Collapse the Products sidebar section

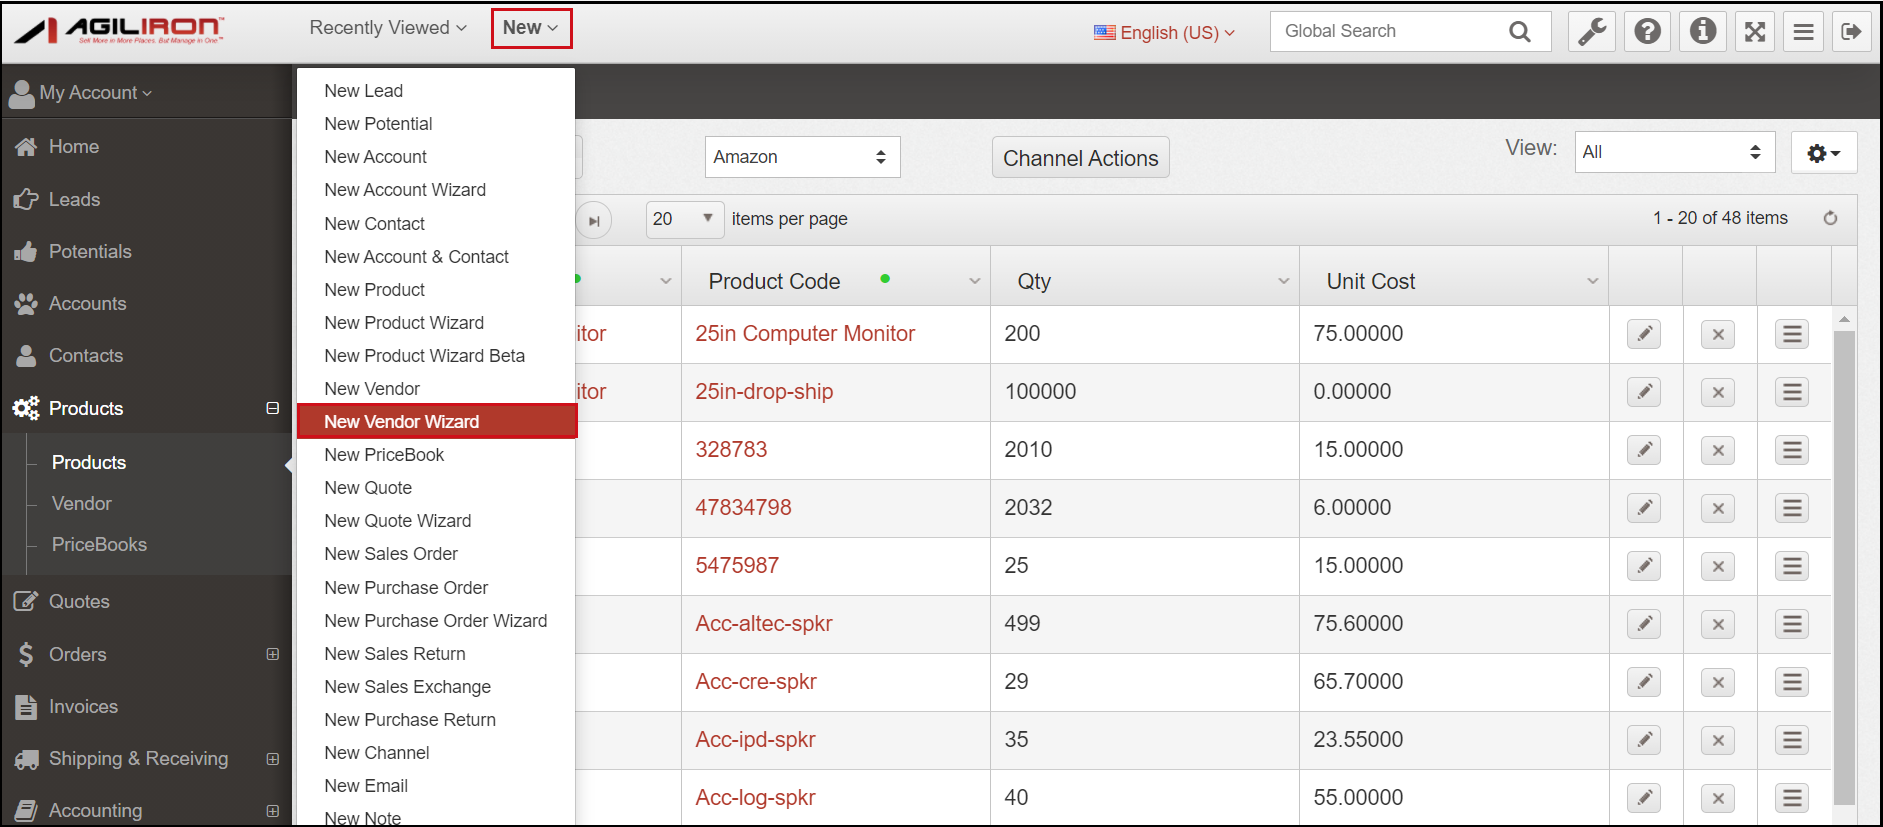[x=272, y=408]
